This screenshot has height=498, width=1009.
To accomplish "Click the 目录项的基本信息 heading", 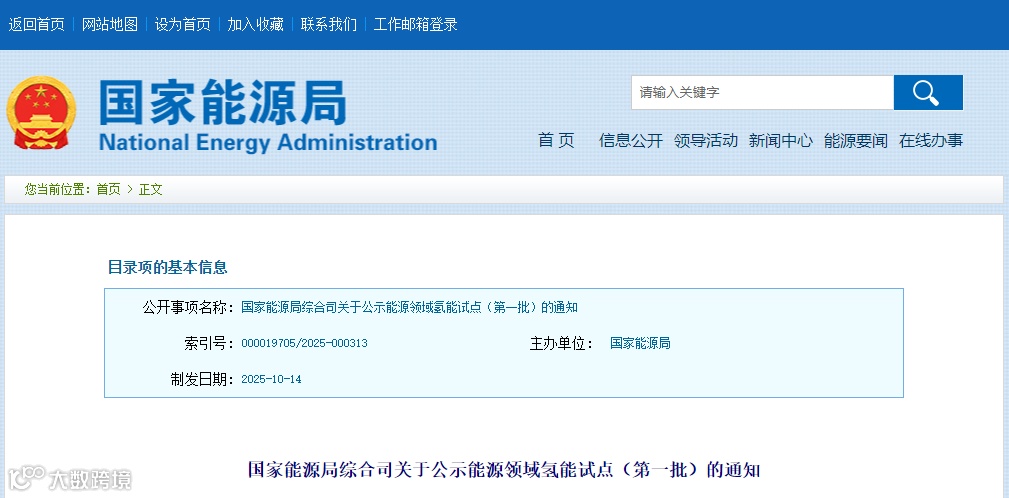I will point(167,267).
